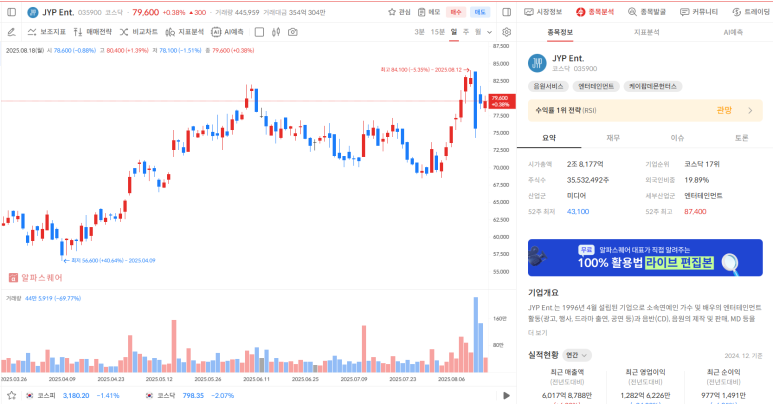Add JYP Ent. to 관심 favorites star
Image resolution: width=773 pixels, height=404 pixels.
392,12
